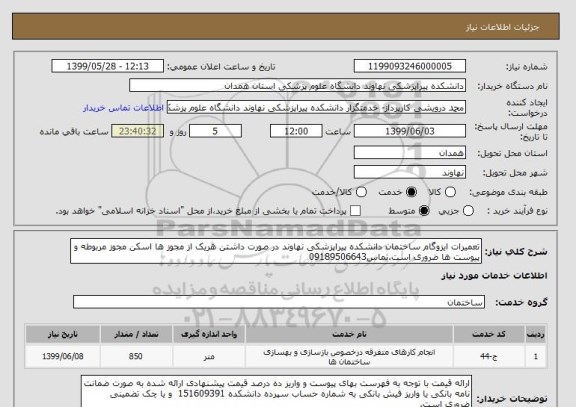Screen dimensions: 576x407
Task: Click the نوع فرآیند خرید label
Action: (517, 211)
